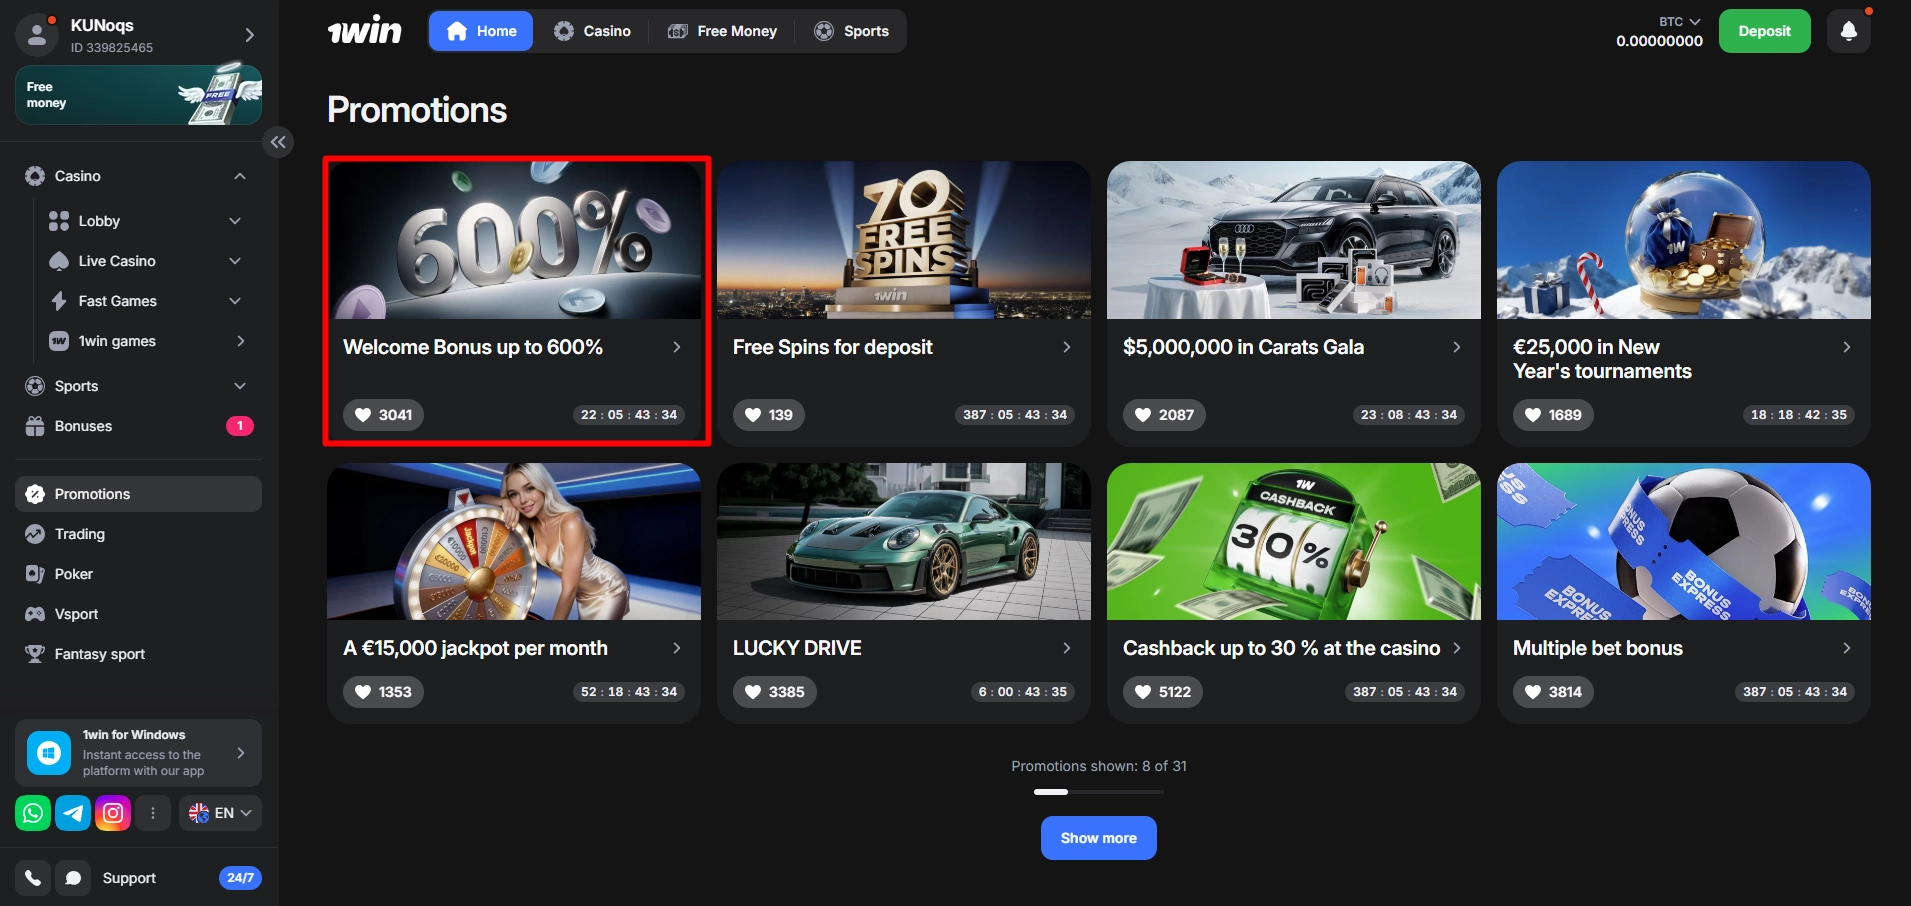
Task: Open the support chat bubble icon
Action: click(73, 878)
